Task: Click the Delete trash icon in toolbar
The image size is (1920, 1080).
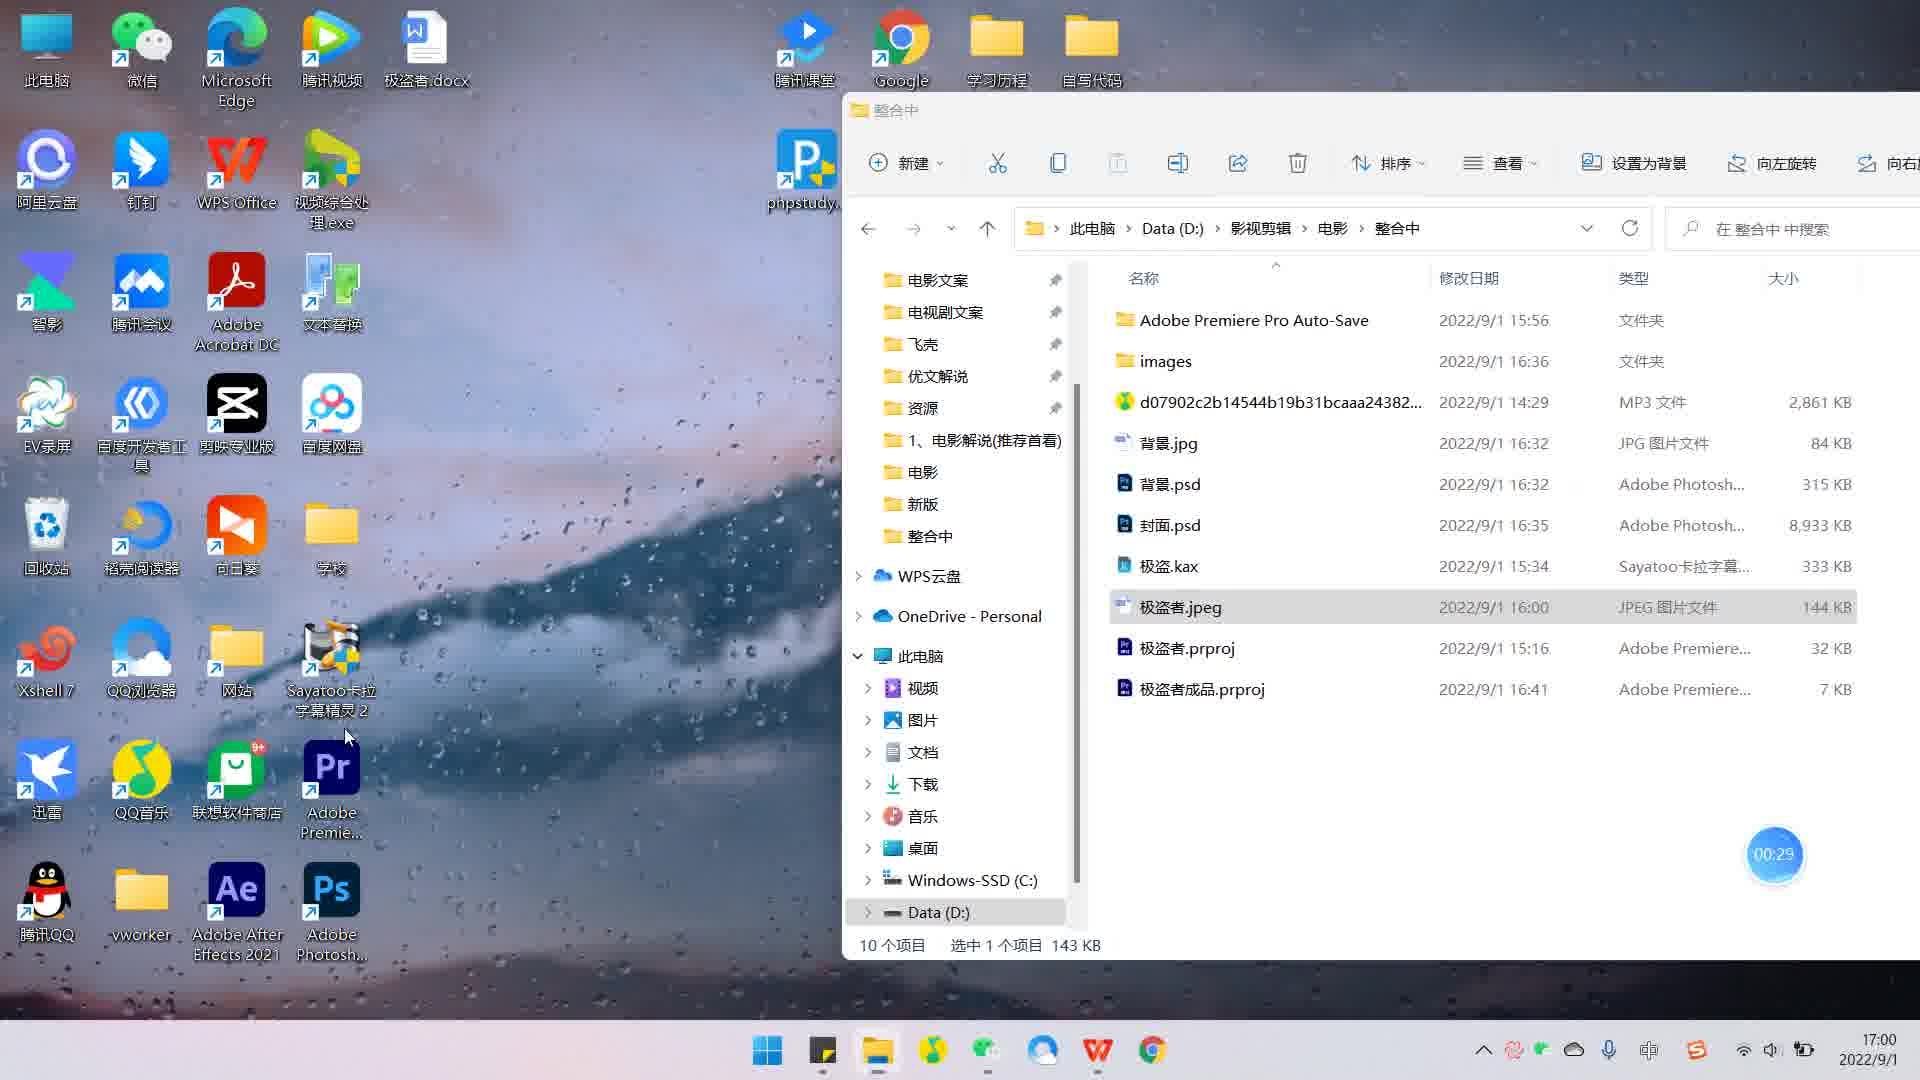Action: tap(1297, 163)
